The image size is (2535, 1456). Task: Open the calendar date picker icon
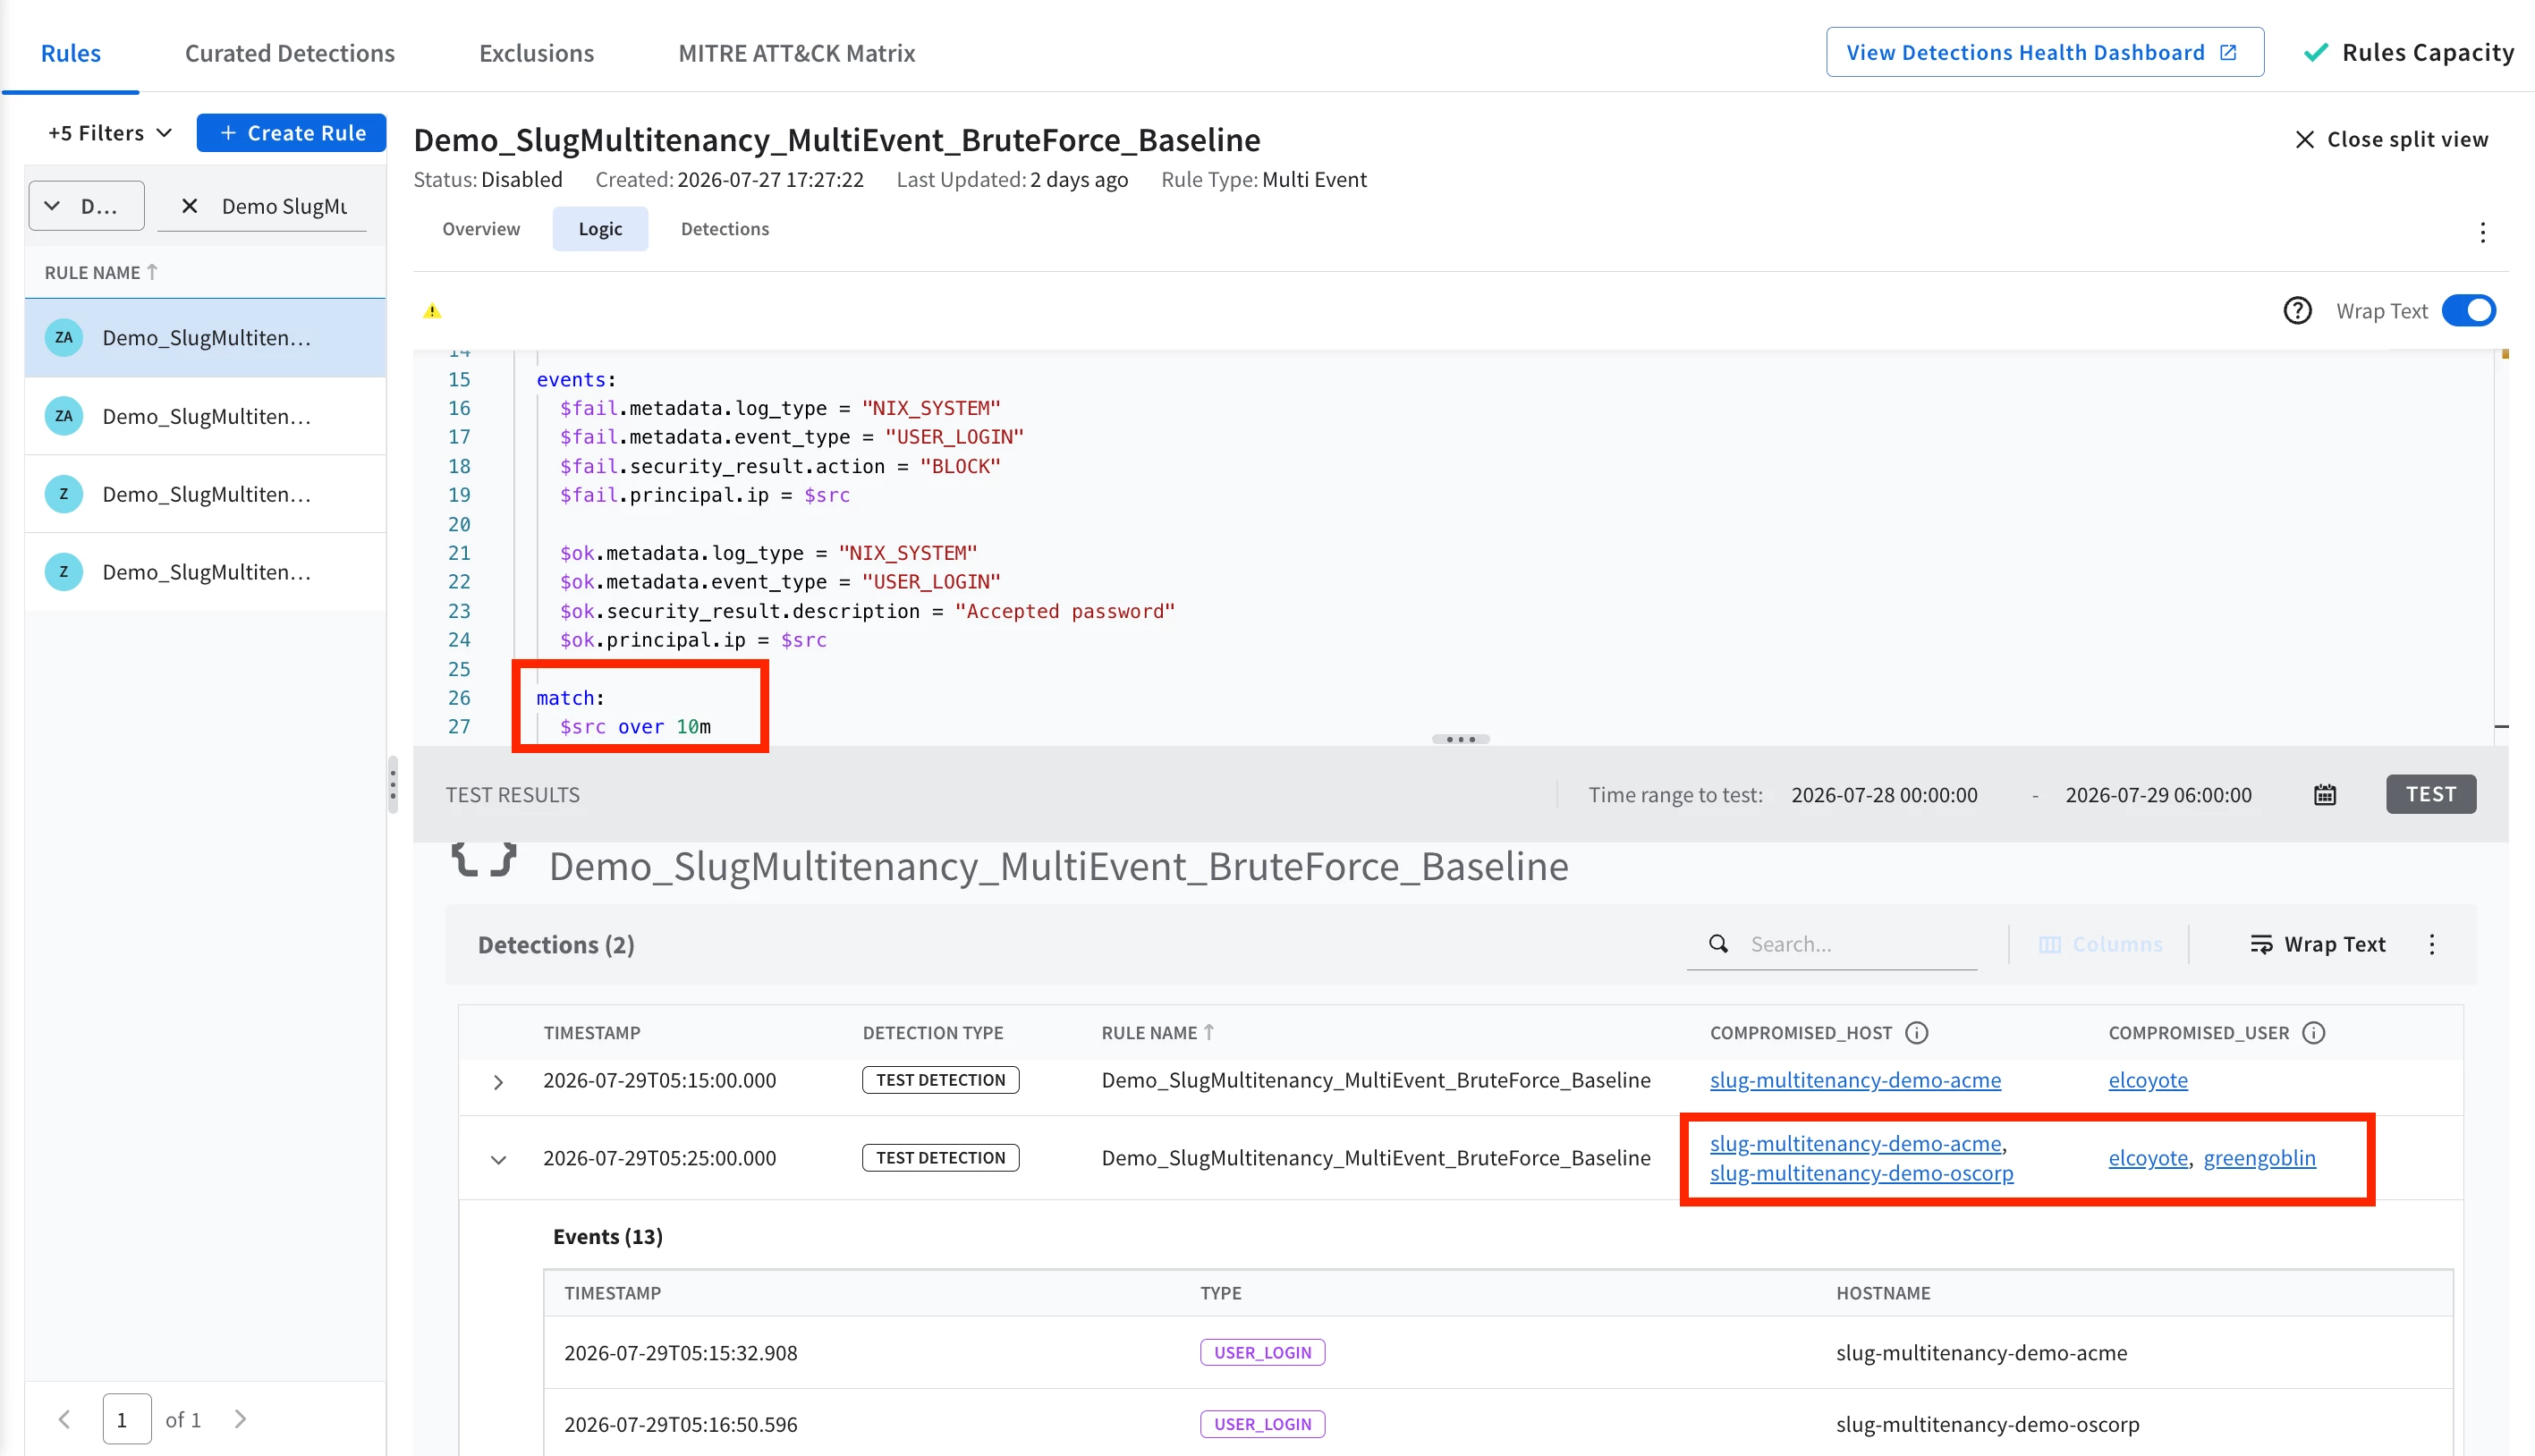coord(2324,795)
